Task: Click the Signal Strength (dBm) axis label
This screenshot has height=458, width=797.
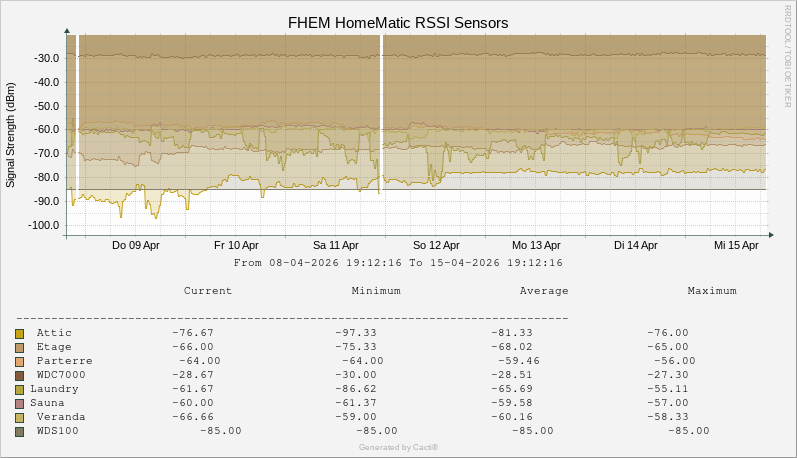Action: (x=11, y=132)
